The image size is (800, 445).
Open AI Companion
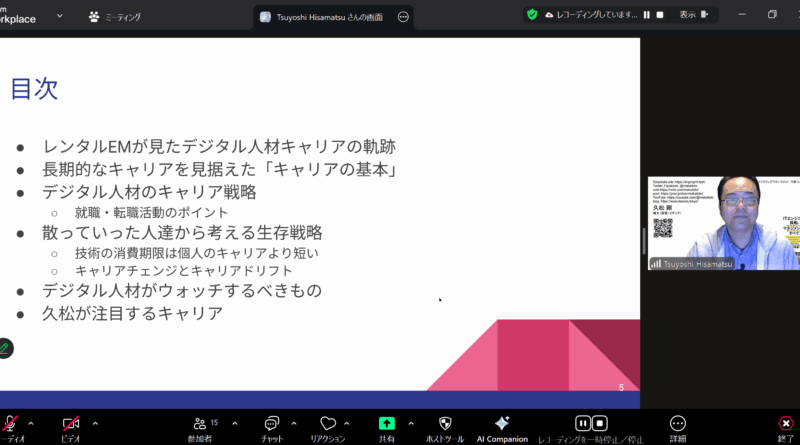[x=502, y=424]
